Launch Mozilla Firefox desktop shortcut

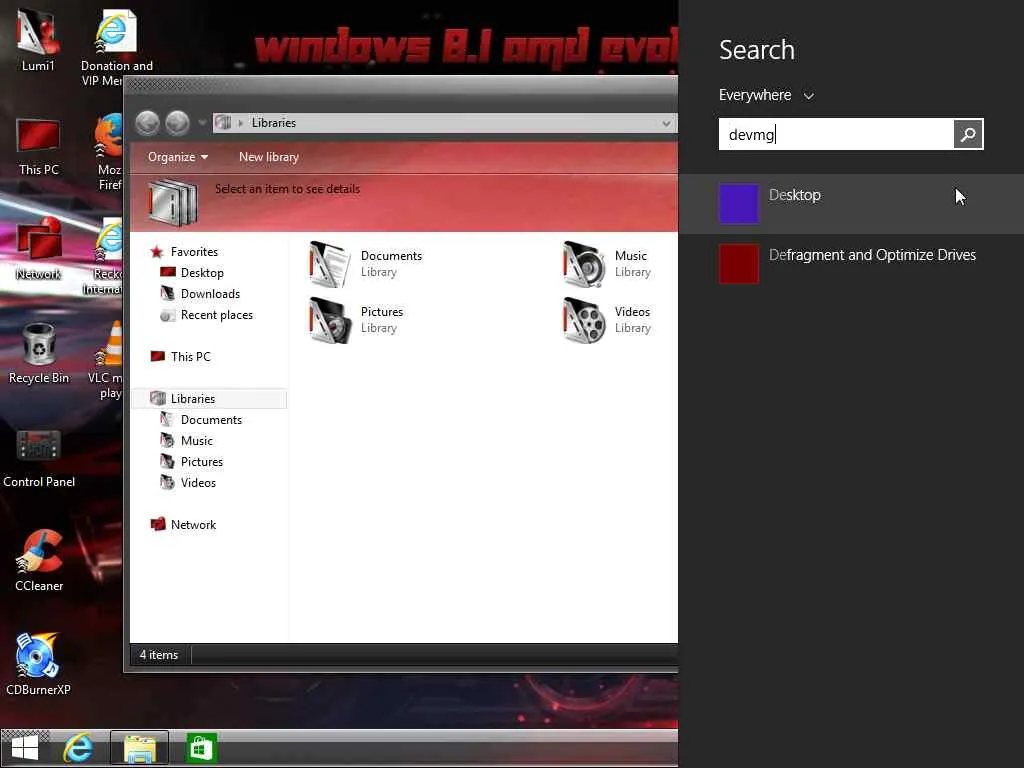click(110, 152)
